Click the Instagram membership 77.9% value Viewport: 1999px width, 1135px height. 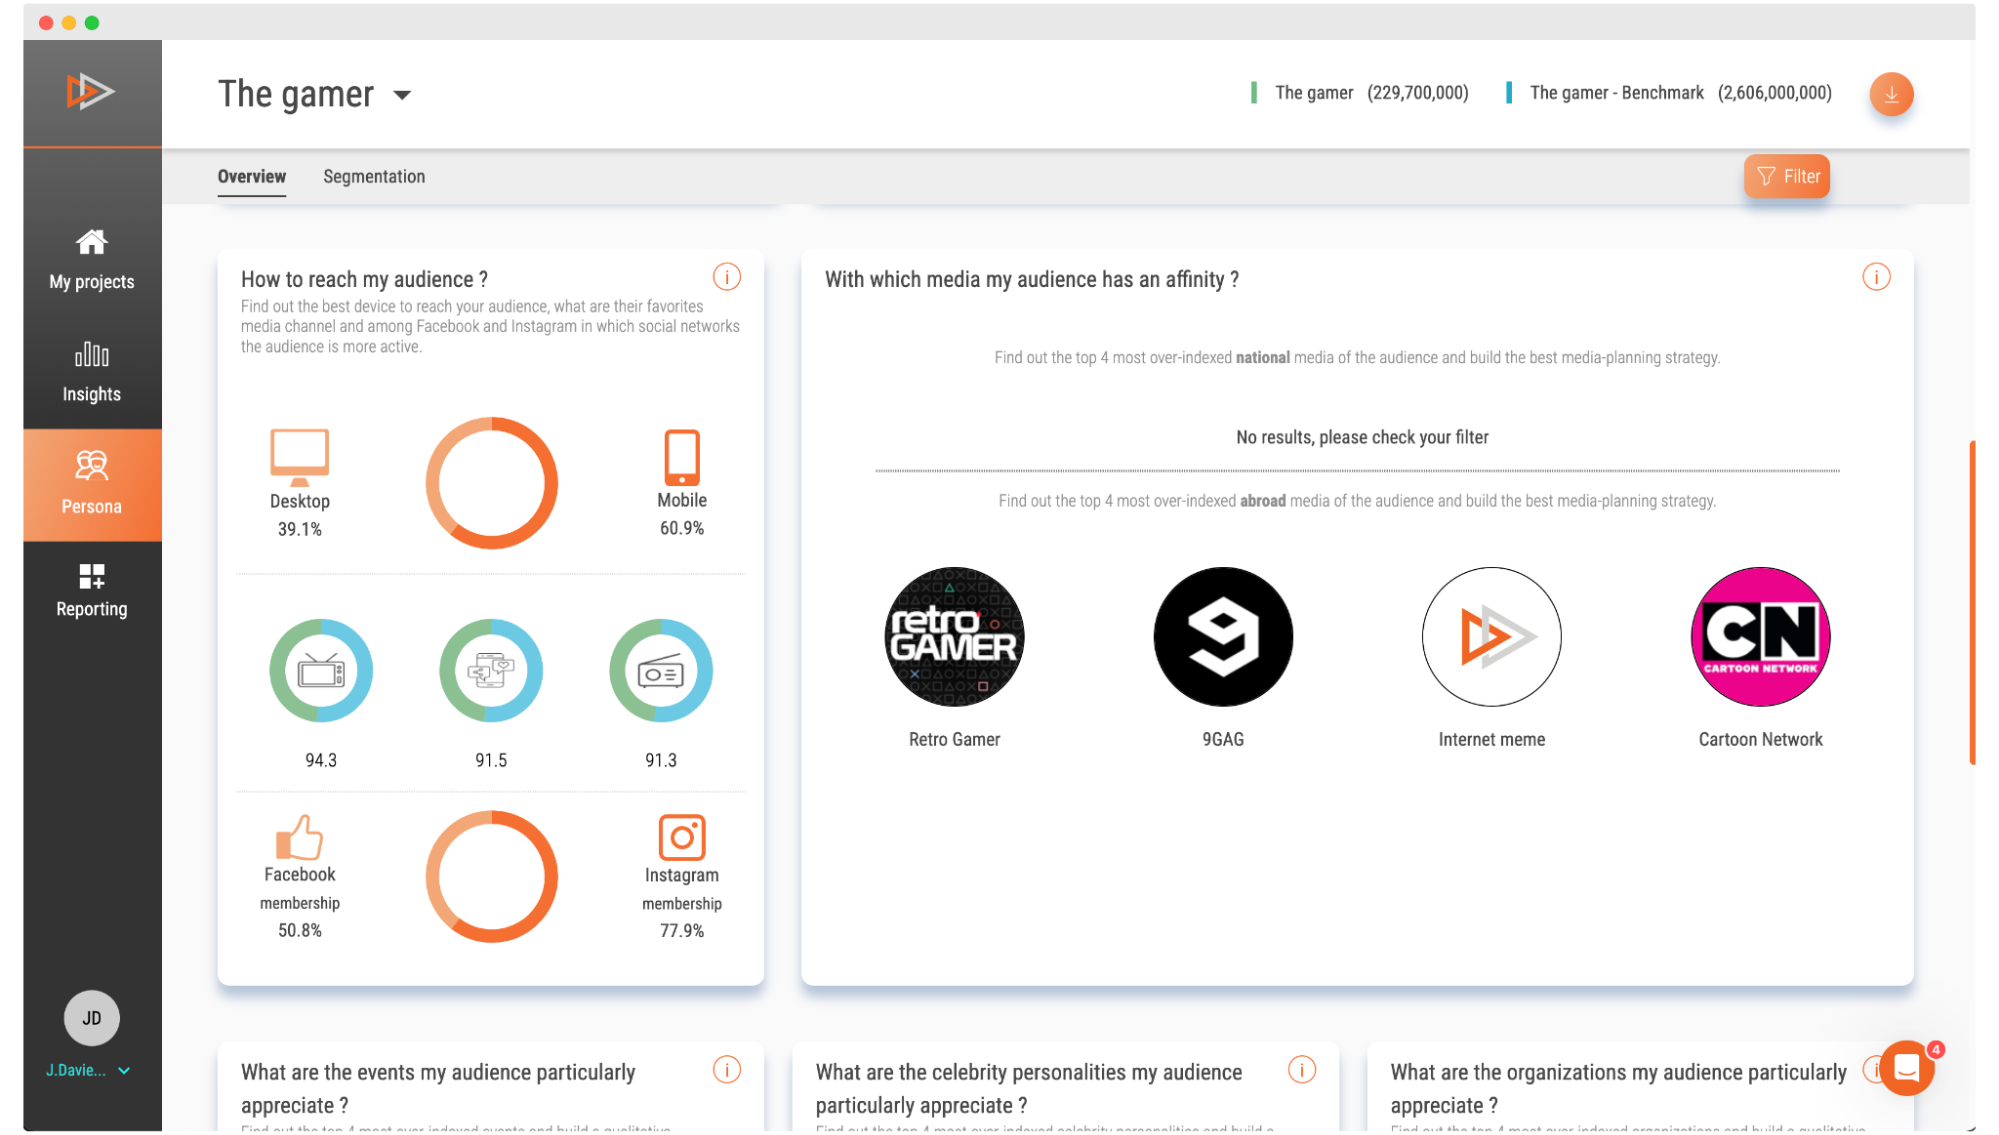click(x=682, y=931)
